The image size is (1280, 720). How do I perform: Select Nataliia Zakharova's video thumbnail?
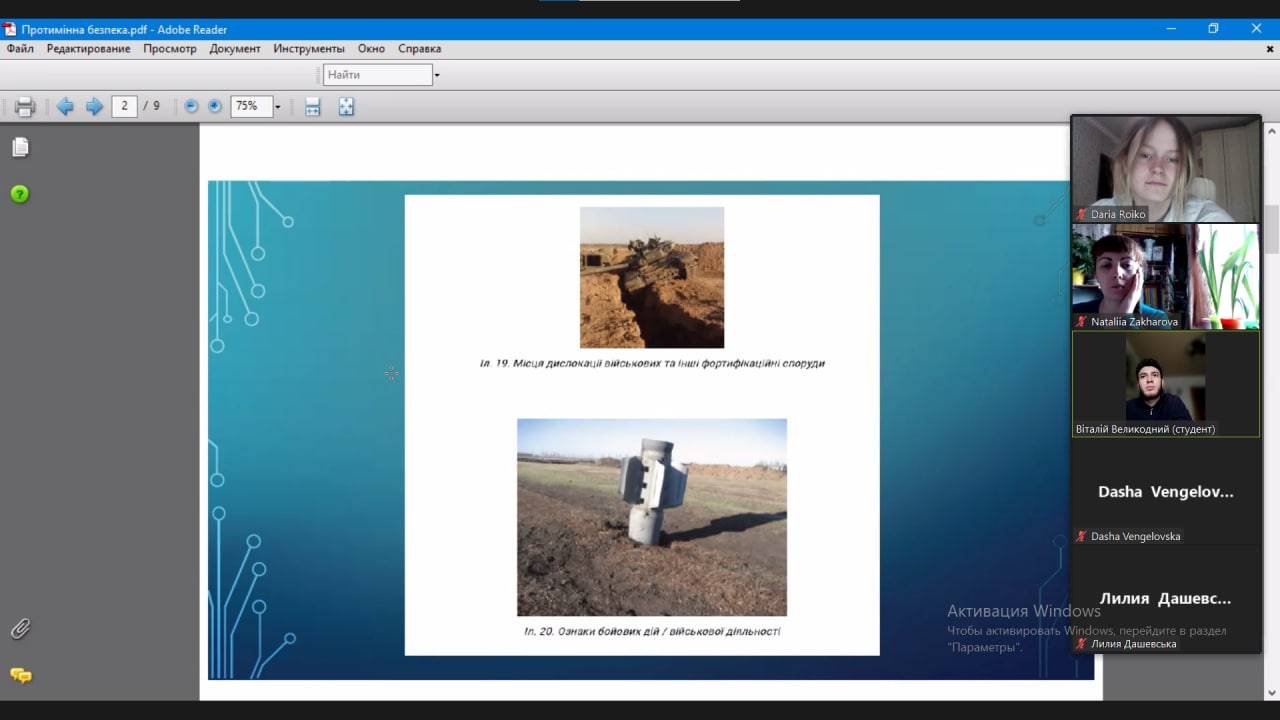[x=1165, y=277]
